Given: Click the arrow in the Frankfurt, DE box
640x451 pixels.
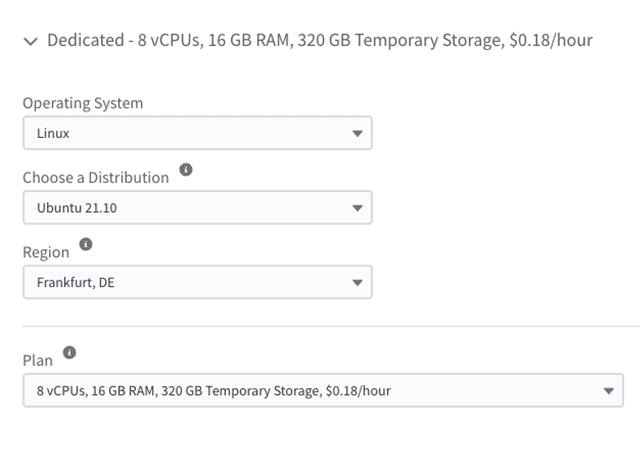Looking at the screenshot, I should coord(358,282).
